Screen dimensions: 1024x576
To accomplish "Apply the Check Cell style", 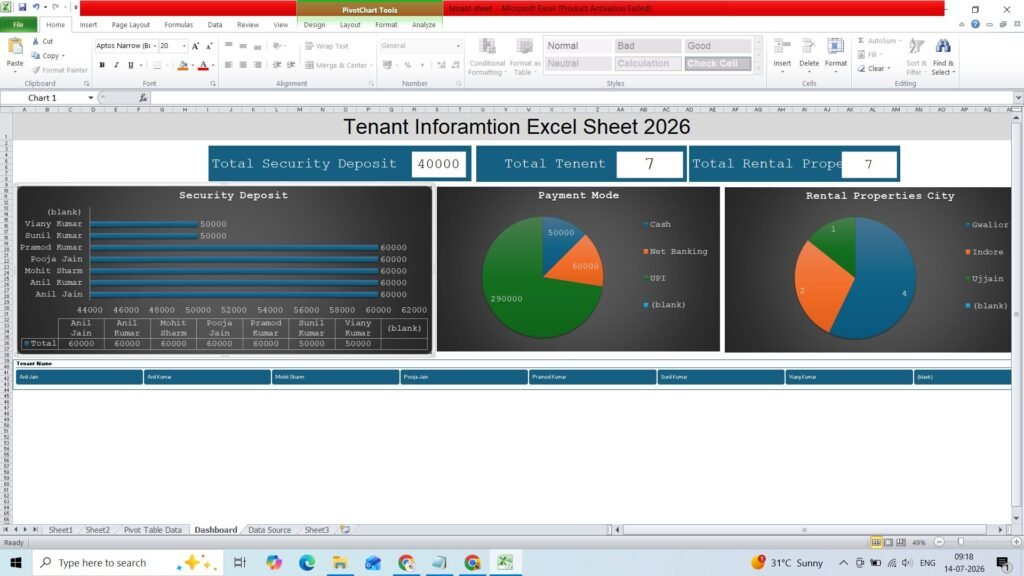I will click(x=717, y=63).
